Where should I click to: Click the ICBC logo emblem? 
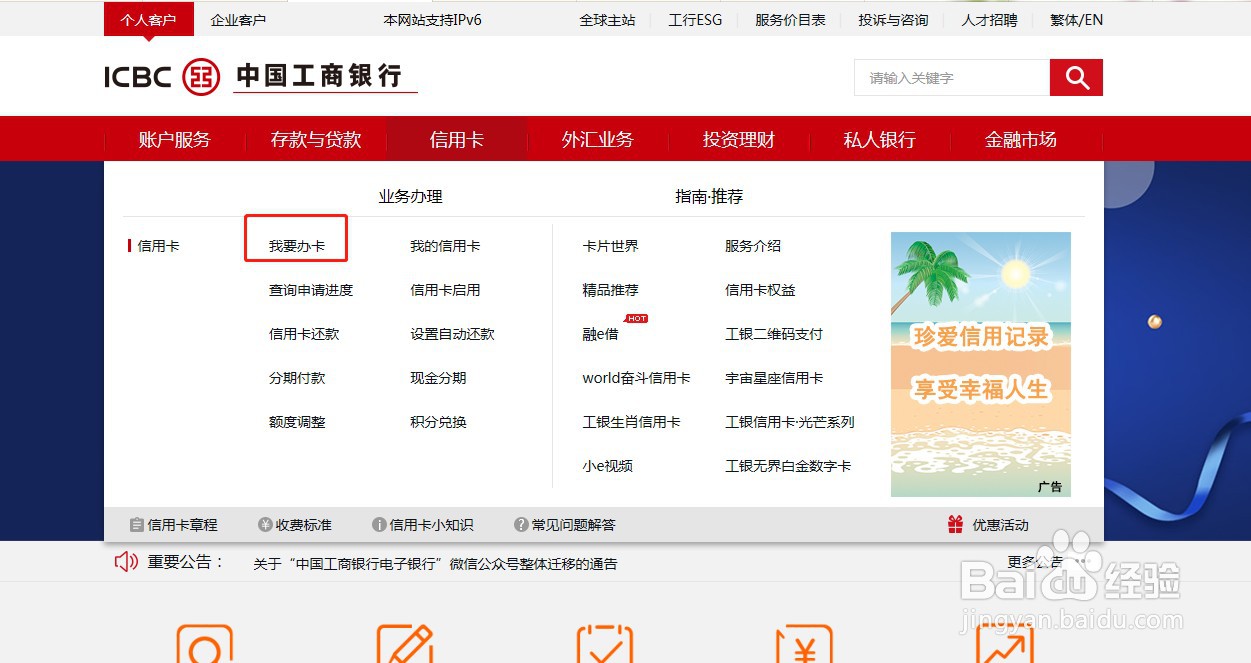point(200,77)
